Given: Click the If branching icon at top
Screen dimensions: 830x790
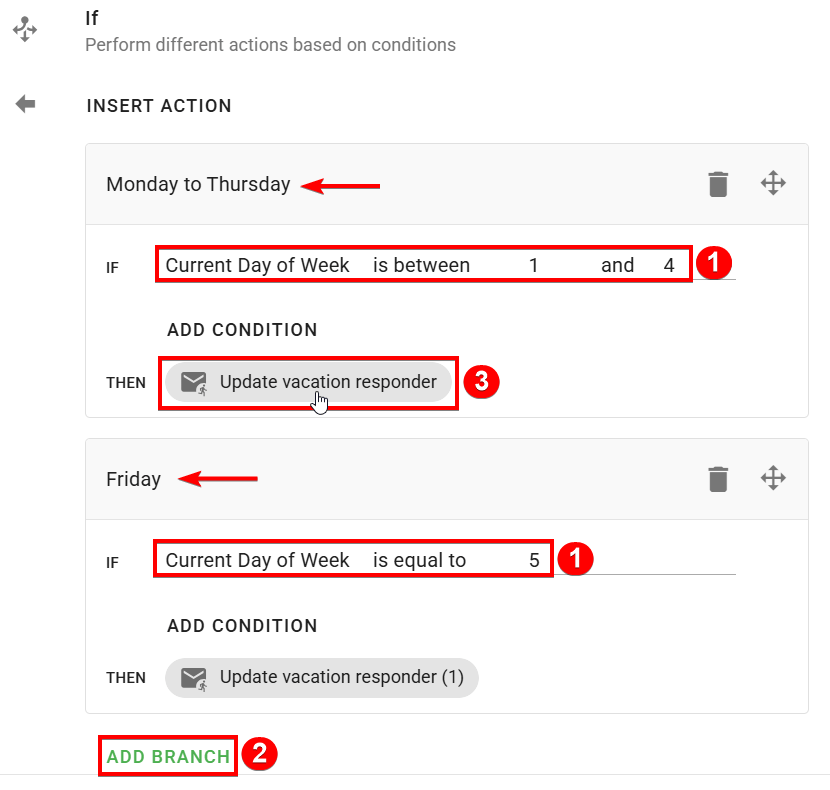Looking at the screenshot, I should (25, 29).
